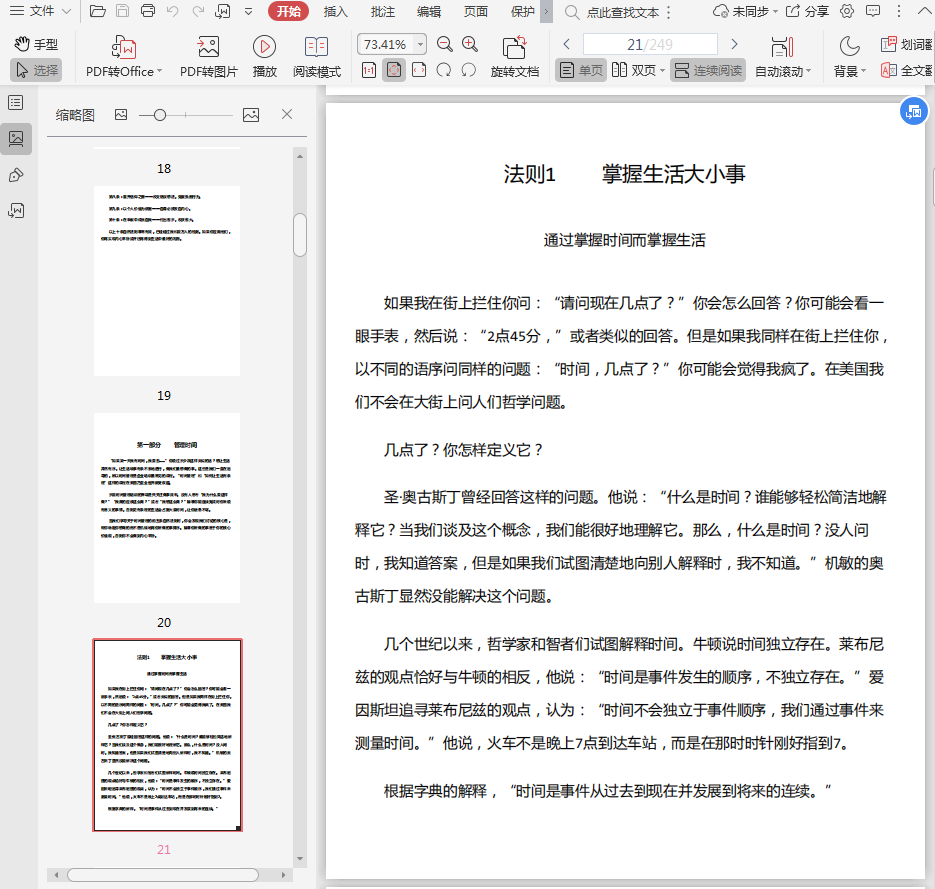This screenshot has width=935, height=889.
Task: Open the bookmark outline sidebar icon
Action: (x=16, y=103)
